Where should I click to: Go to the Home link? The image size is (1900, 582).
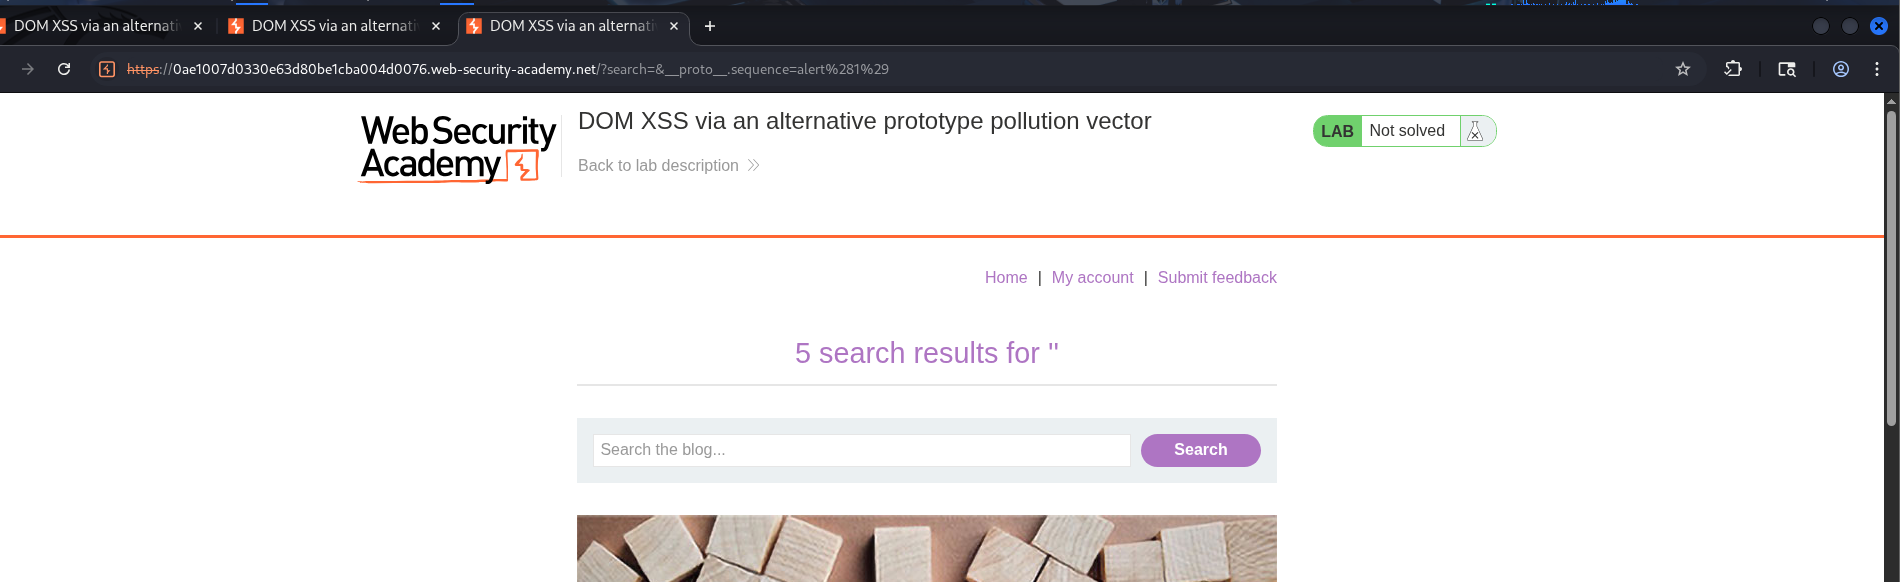coord(1005,277)
